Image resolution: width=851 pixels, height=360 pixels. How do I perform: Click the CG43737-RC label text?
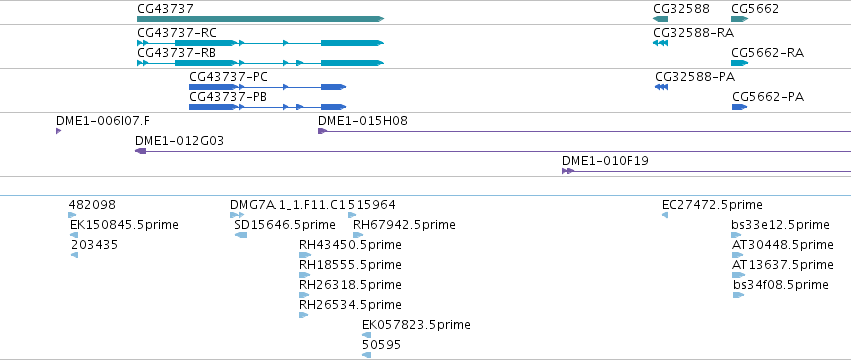click(x=177, y=33)
